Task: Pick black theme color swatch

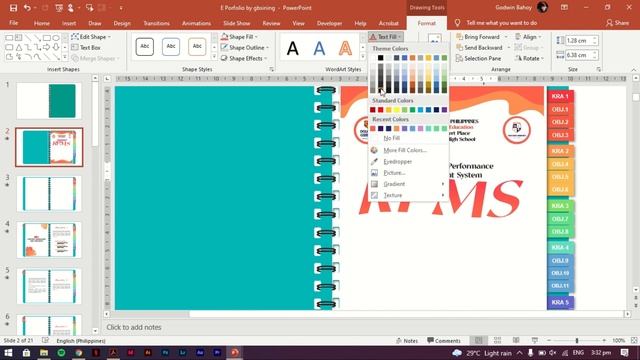Action: click(x=380, y=58)
